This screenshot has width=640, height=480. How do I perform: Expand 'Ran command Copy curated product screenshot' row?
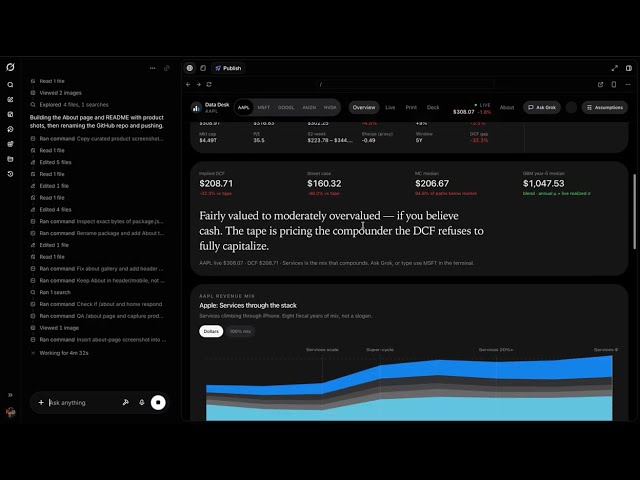click(x=98, y=138)
